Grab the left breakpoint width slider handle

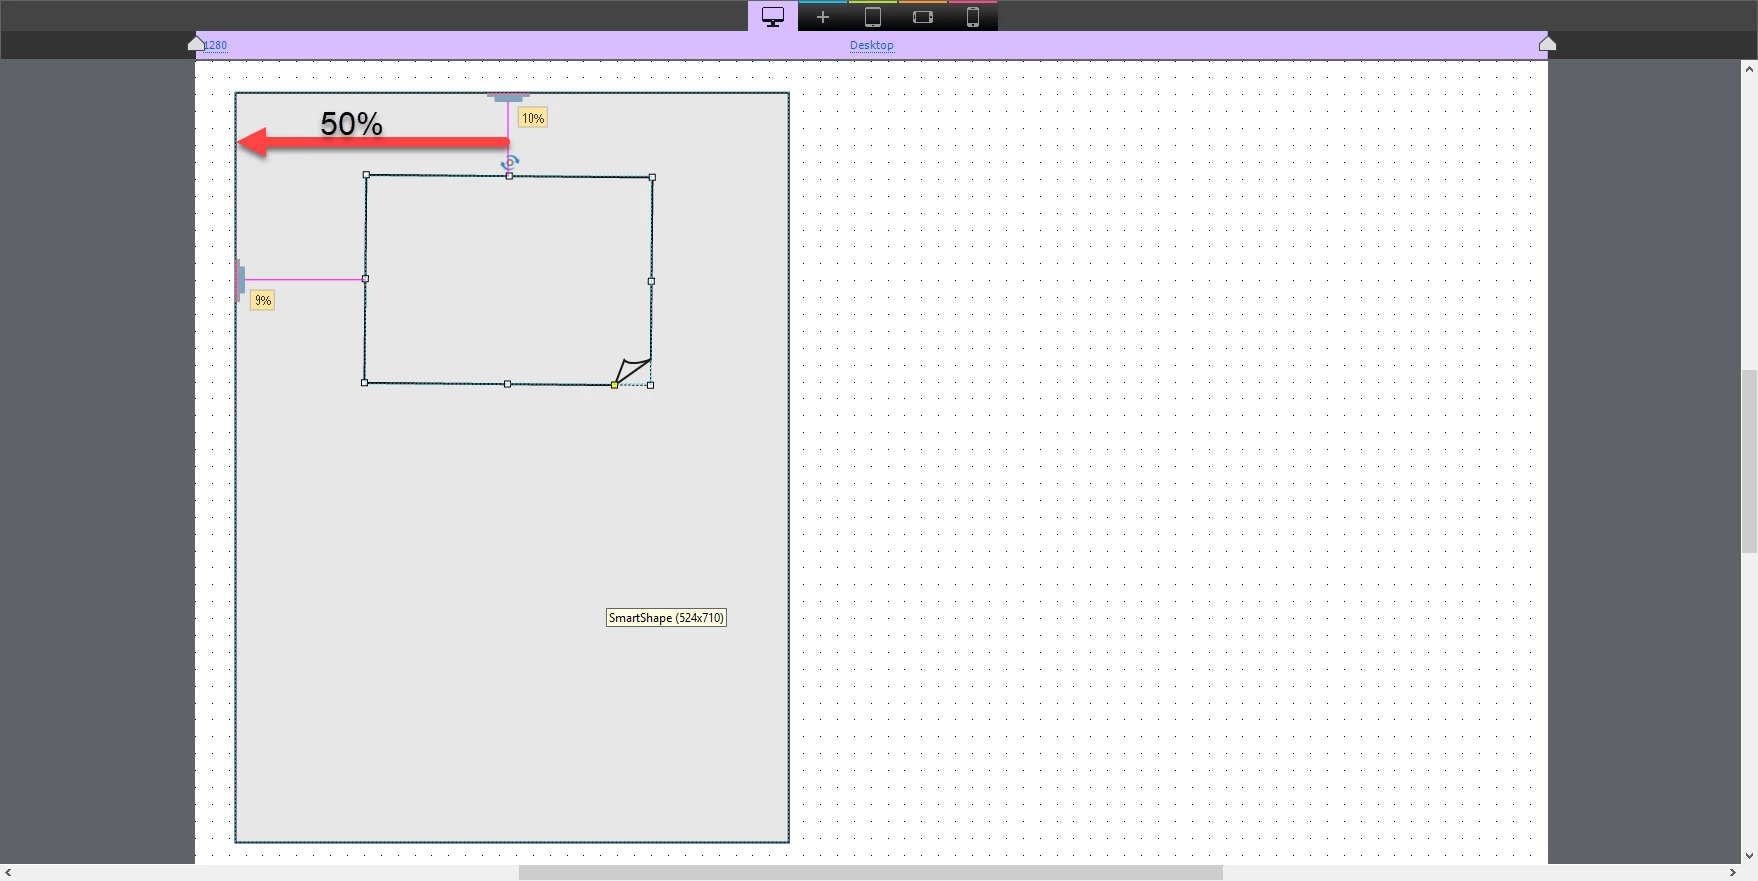[196, 43]
